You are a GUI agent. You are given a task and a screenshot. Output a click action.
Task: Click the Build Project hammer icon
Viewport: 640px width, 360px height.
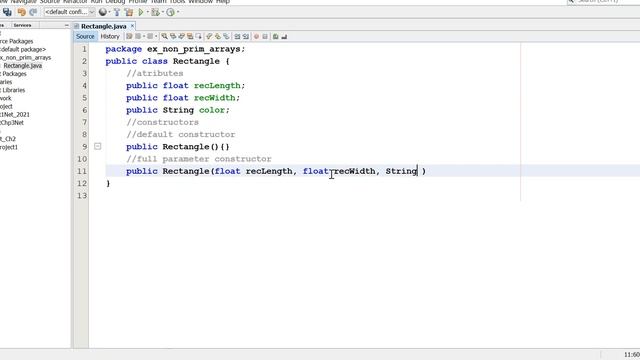tap(117, 12)
